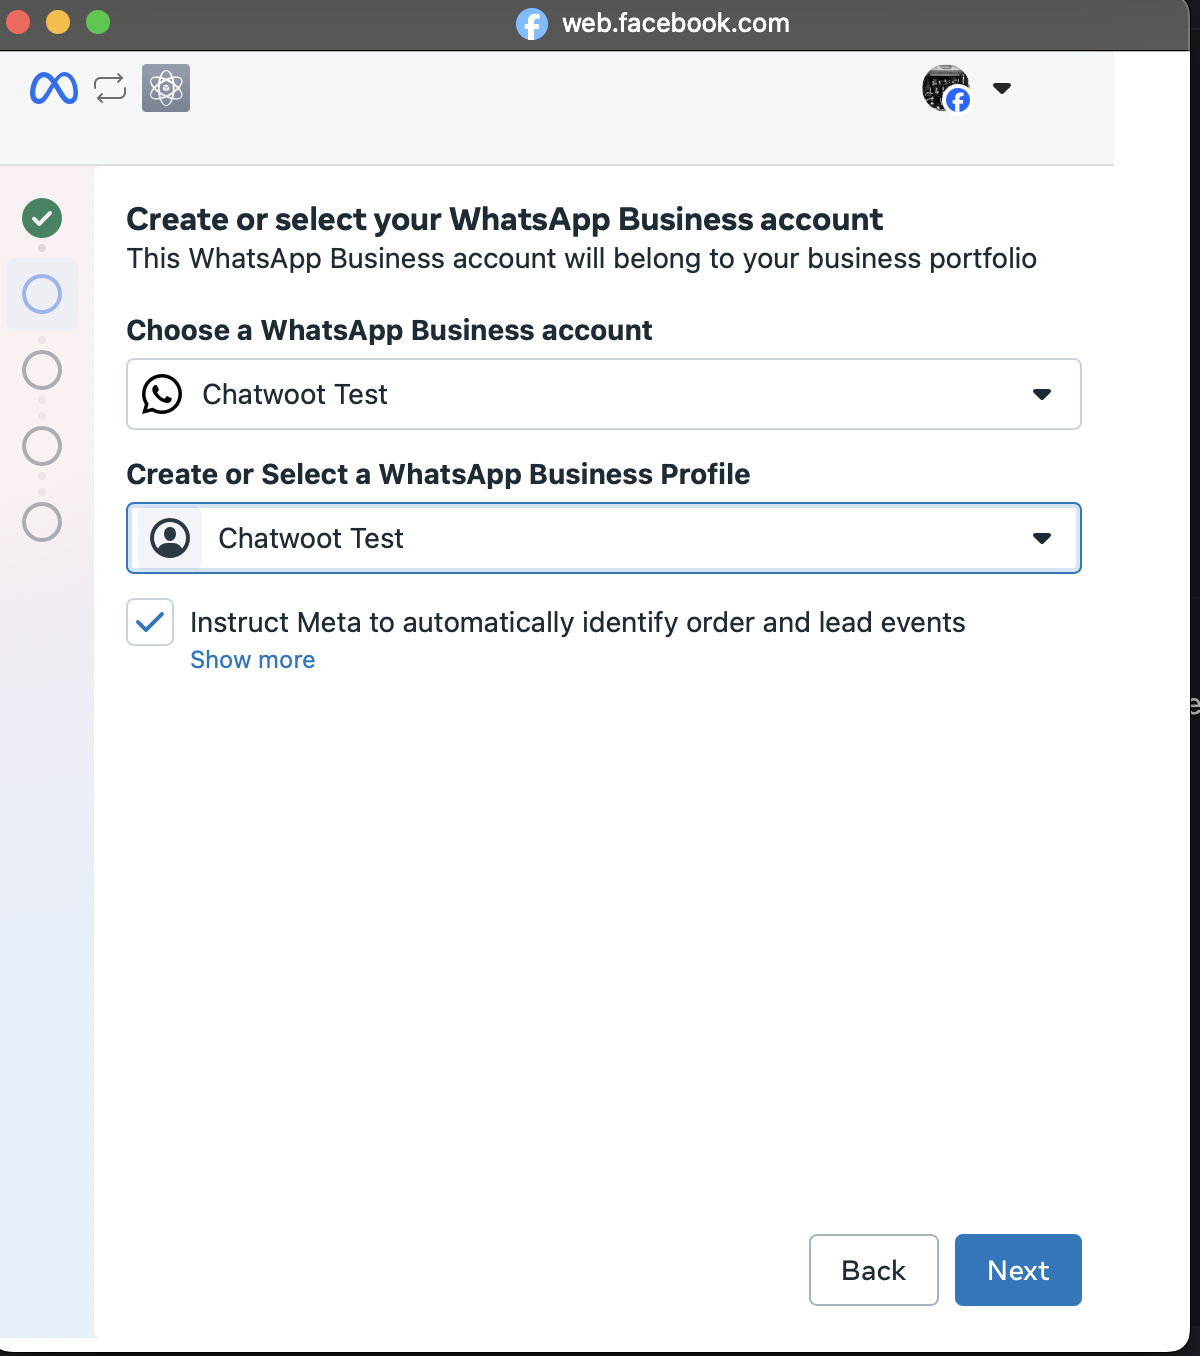The height and width of the screenshot is (1356, 1200).
Task: Open the WhatsApp Business account dropdown
Action: (x=604, y=394)
